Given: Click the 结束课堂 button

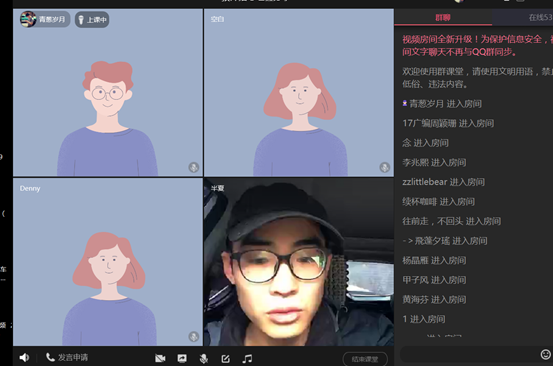Looking at the screenshot, I should (x=365, y=359).
